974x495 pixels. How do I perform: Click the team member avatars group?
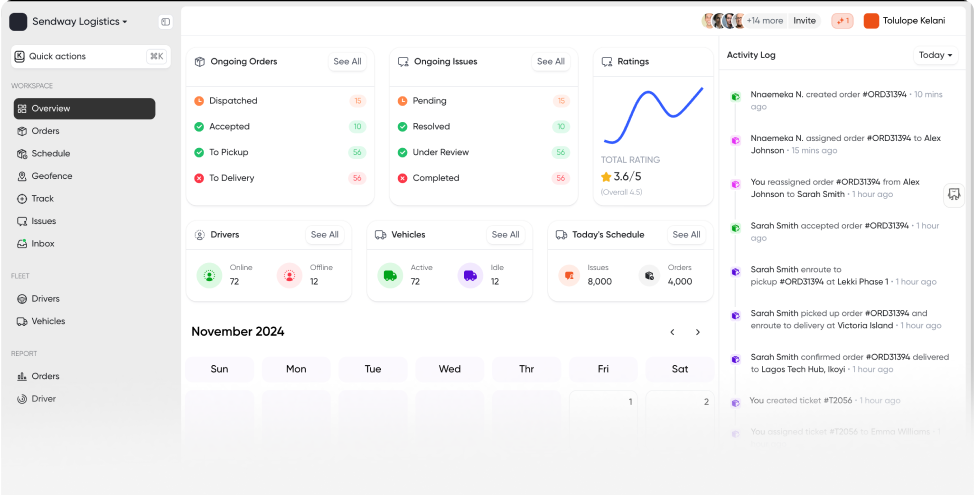[x=723, y=21]
